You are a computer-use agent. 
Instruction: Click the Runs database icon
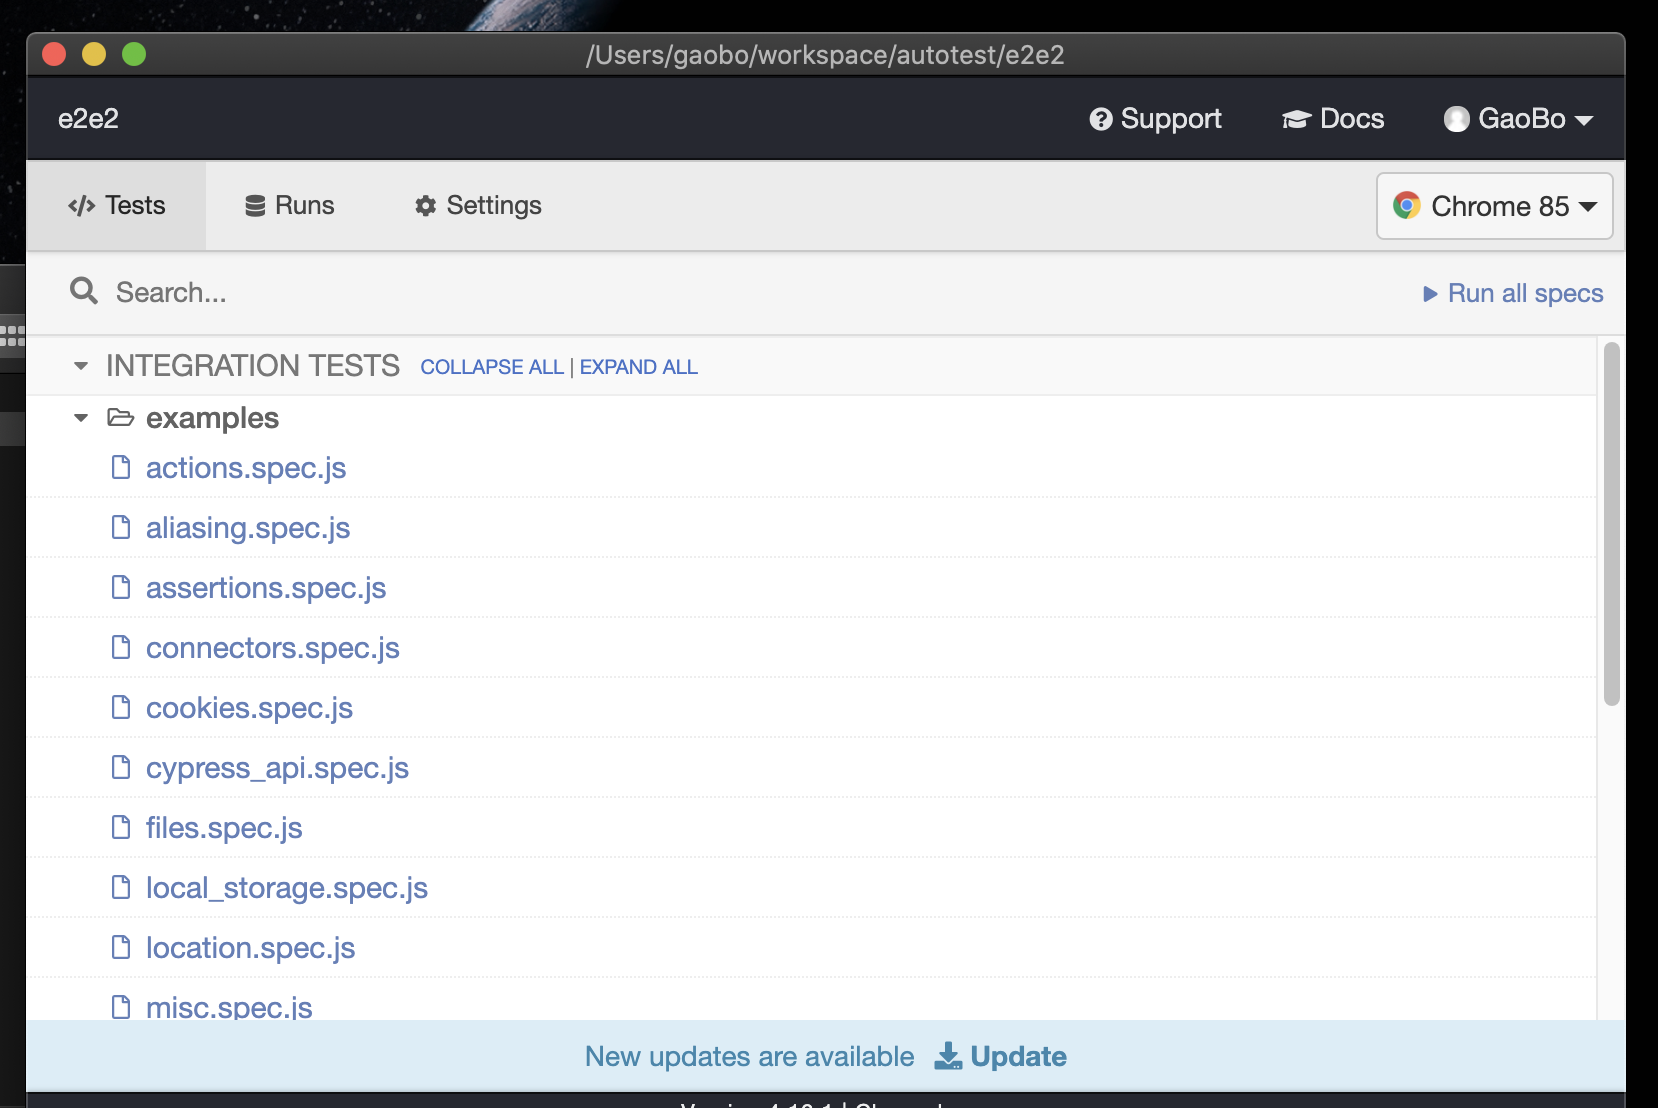pyautogui.click(x=255, y=206)
